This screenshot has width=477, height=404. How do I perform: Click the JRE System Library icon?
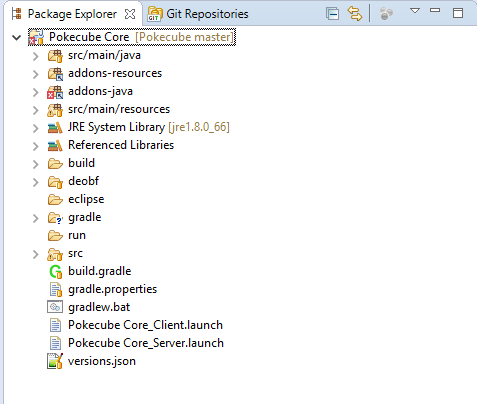point(55,128)
